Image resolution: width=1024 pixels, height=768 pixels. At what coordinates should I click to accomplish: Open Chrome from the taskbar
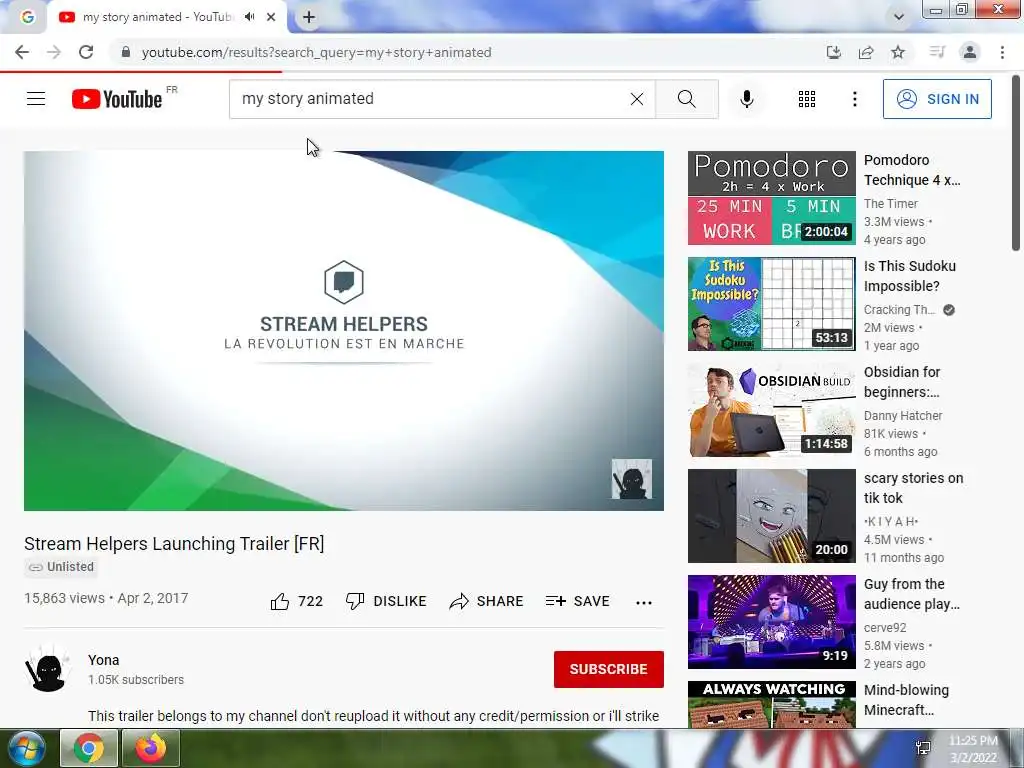(x=89, y=748)
